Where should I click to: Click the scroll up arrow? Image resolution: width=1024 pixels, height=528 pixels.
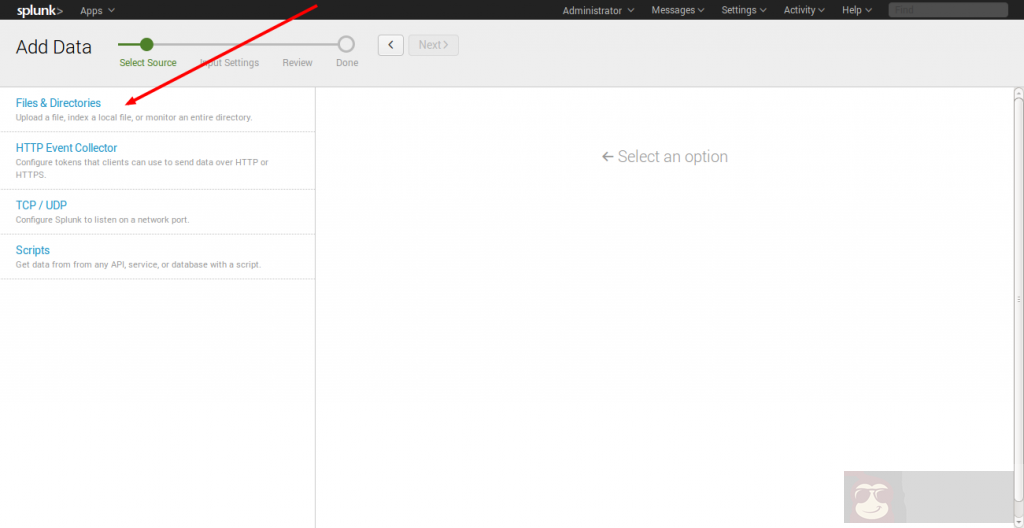[x=1018, y=94]
